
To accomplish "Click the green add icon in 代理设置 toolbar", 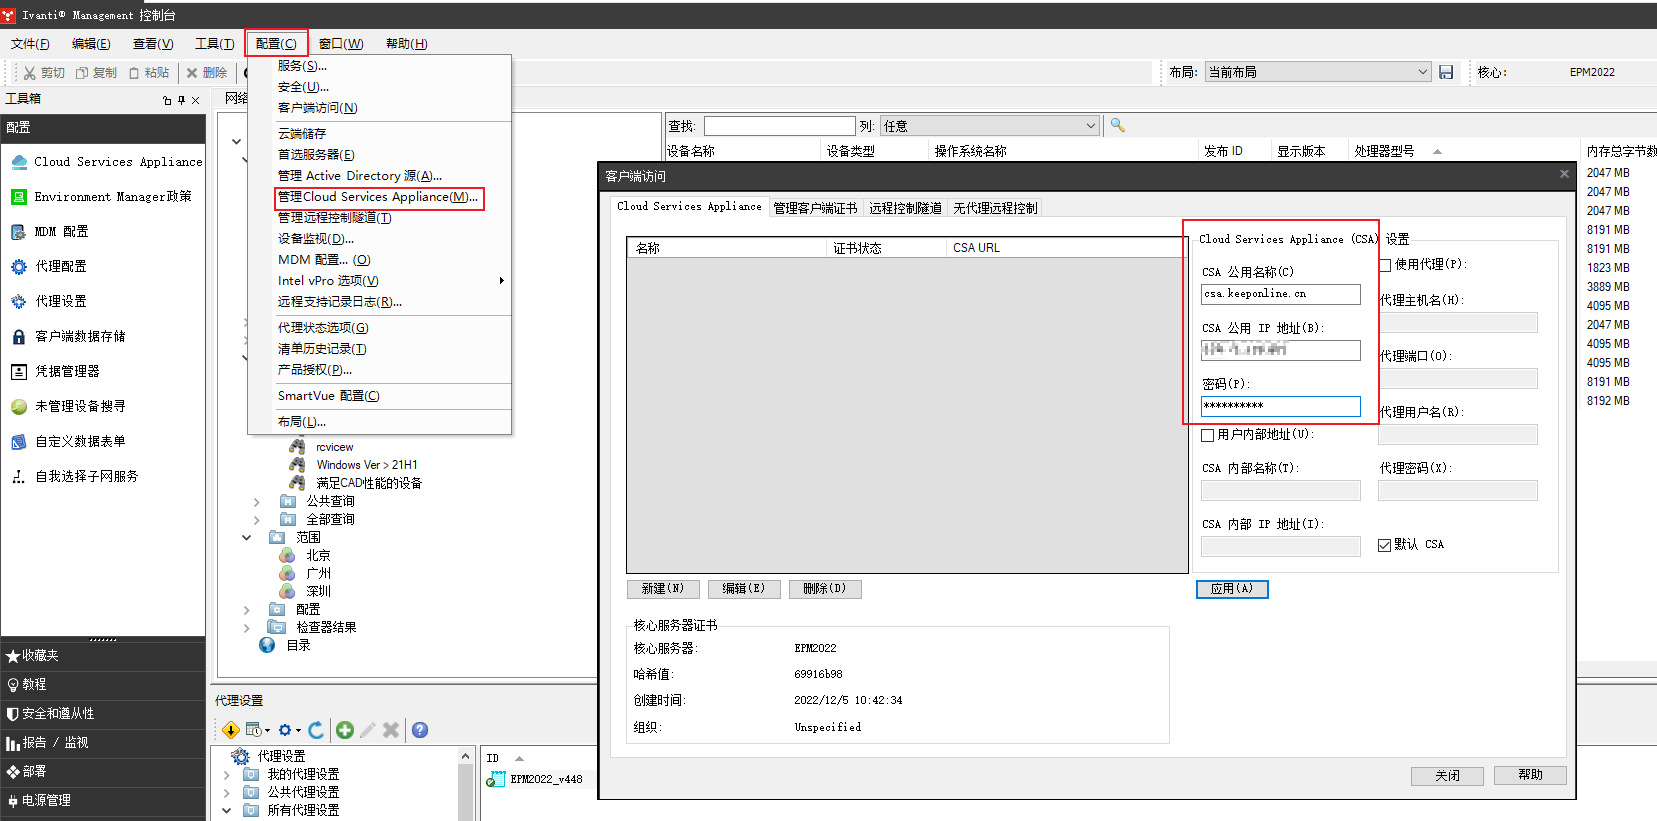I will (x=345, y=730).
